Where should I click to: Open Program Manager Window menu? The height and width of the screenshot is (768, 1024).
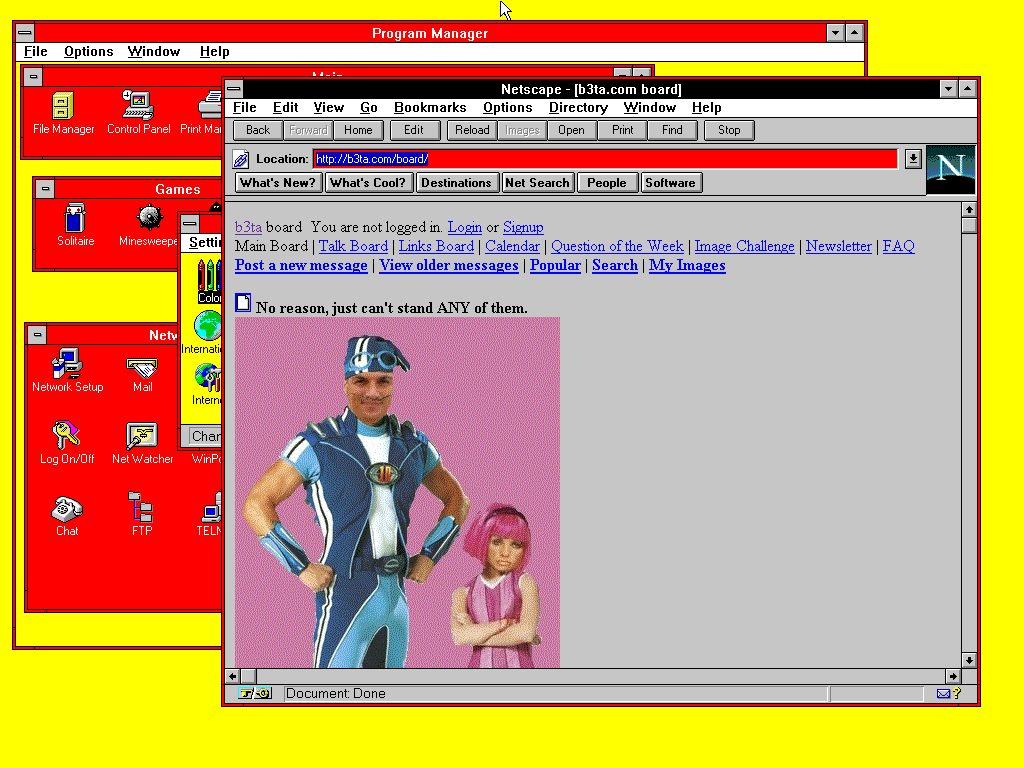point(153,52)
